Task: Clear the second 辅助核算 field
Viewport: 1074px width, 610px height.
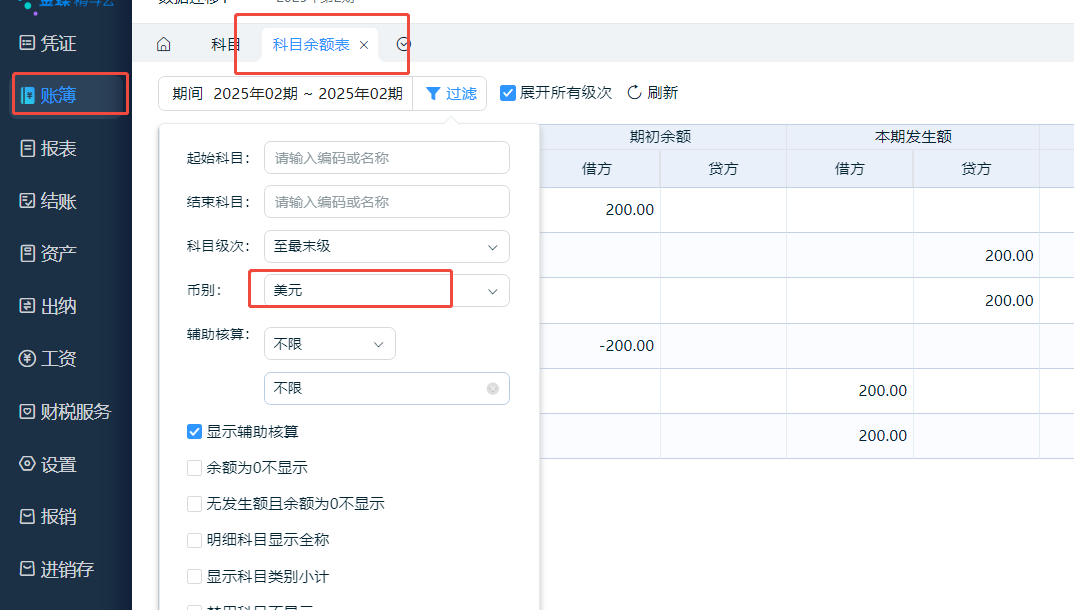Action: pyautogui.click(x=493, y=388)
